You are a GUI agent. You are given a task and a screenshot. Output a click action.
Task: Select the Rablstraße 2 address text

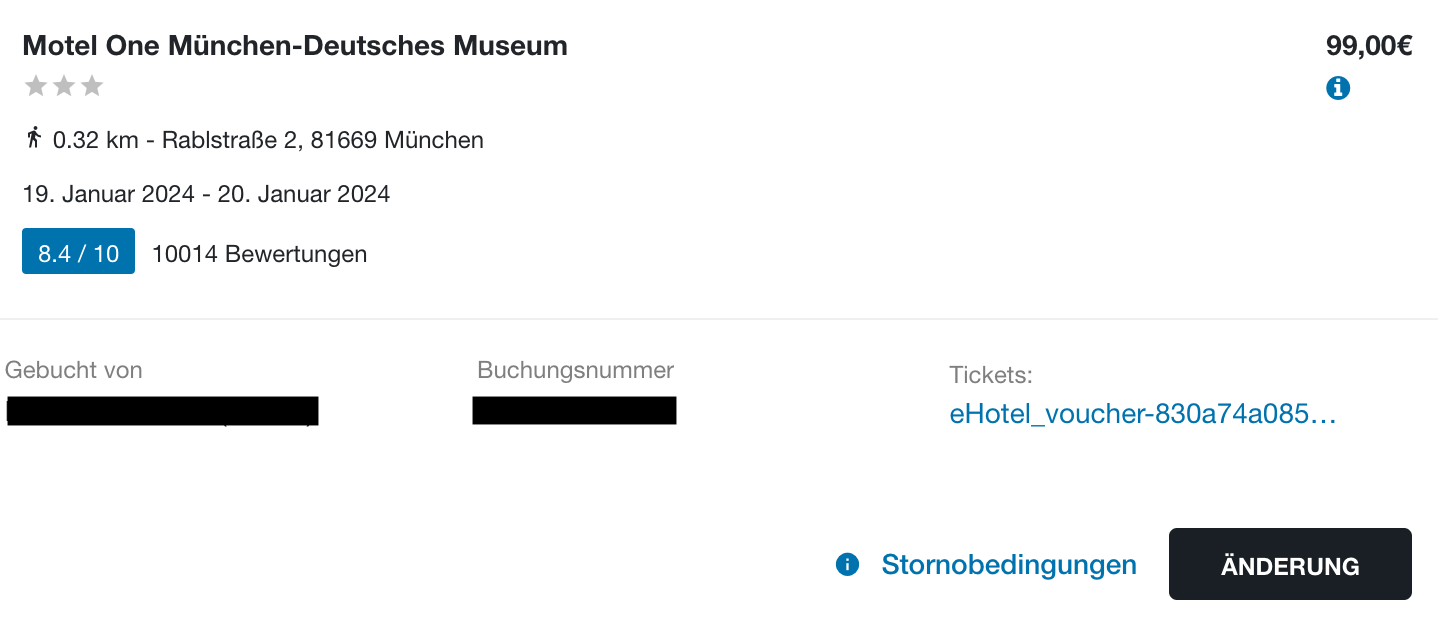[x=323, y=140]
